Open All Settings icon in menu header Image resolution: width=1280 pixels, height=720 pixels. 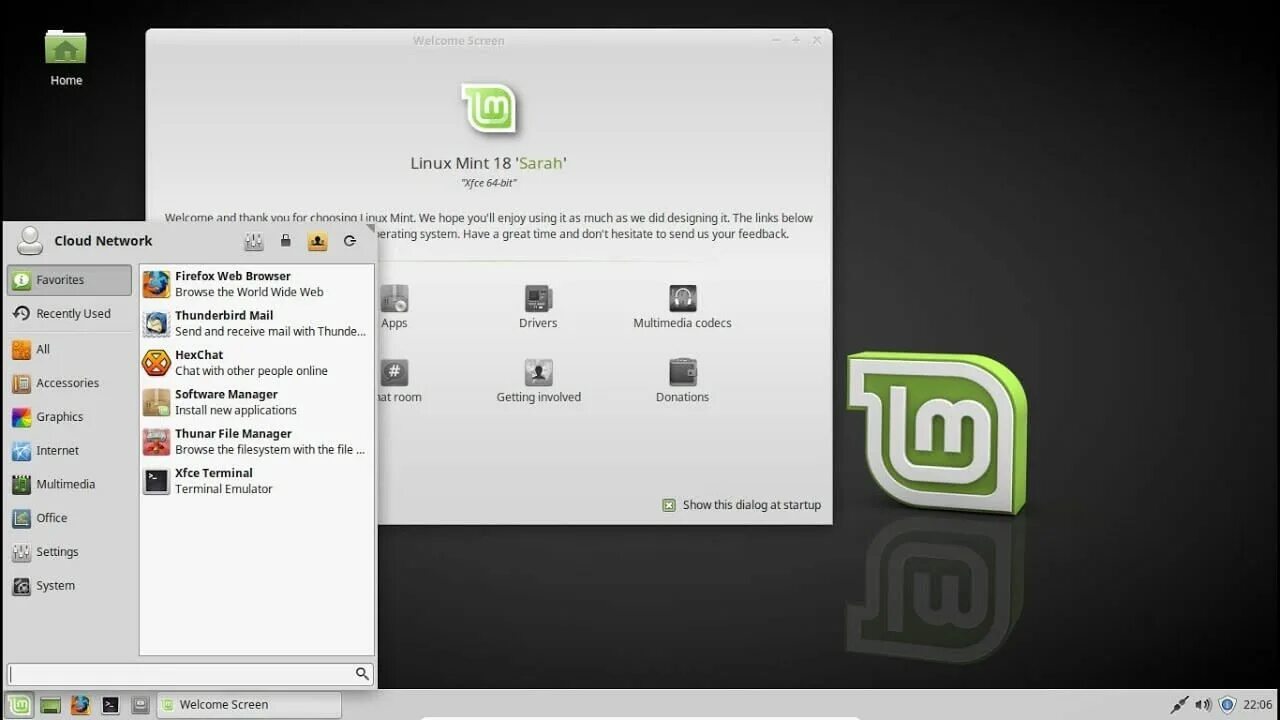(254, 241)
